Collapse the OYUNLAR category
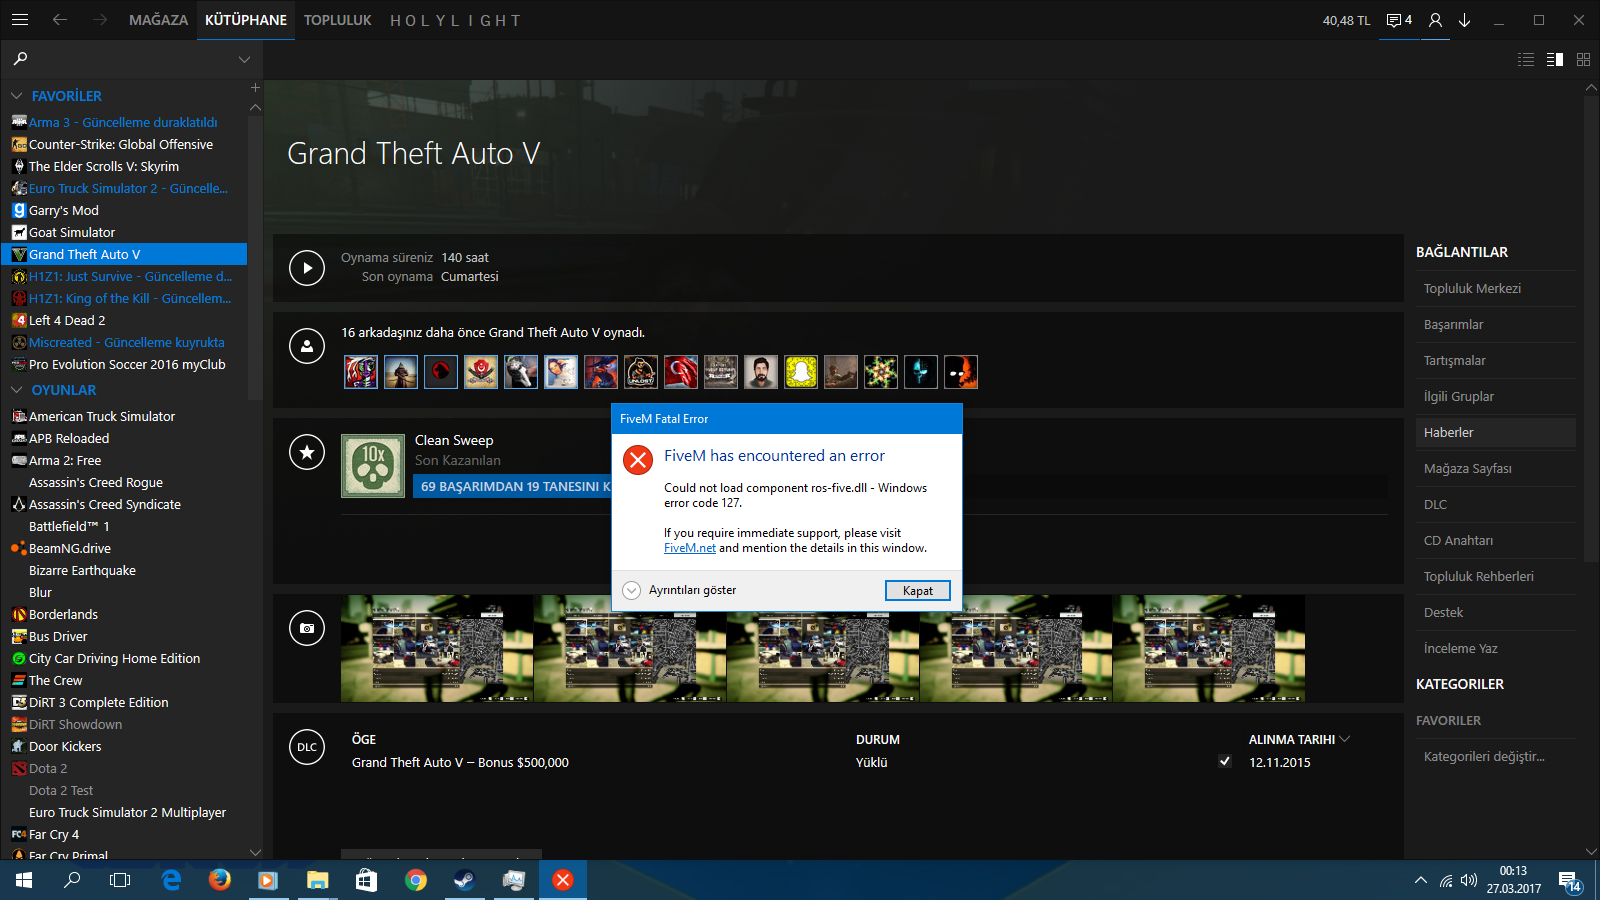Image resolution: width=1600 pixels, height=900 pixels. 17,390
